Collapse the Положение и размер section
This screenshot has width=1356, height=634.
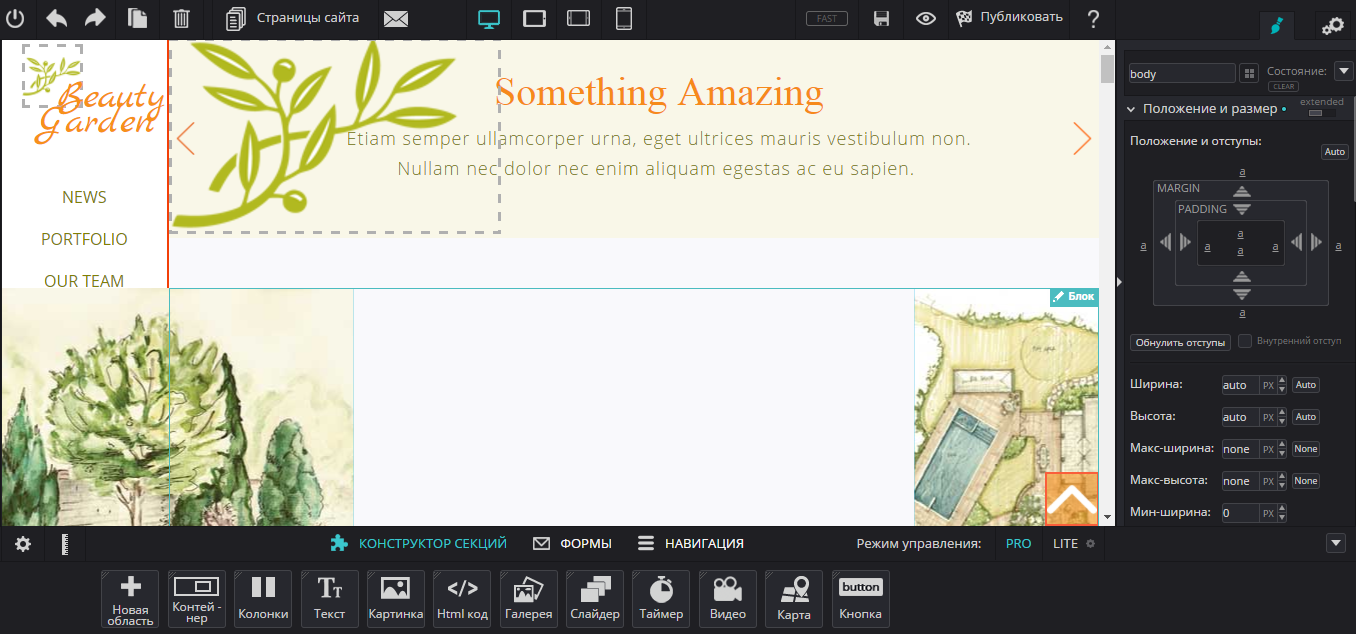(x=1131, y=109)
